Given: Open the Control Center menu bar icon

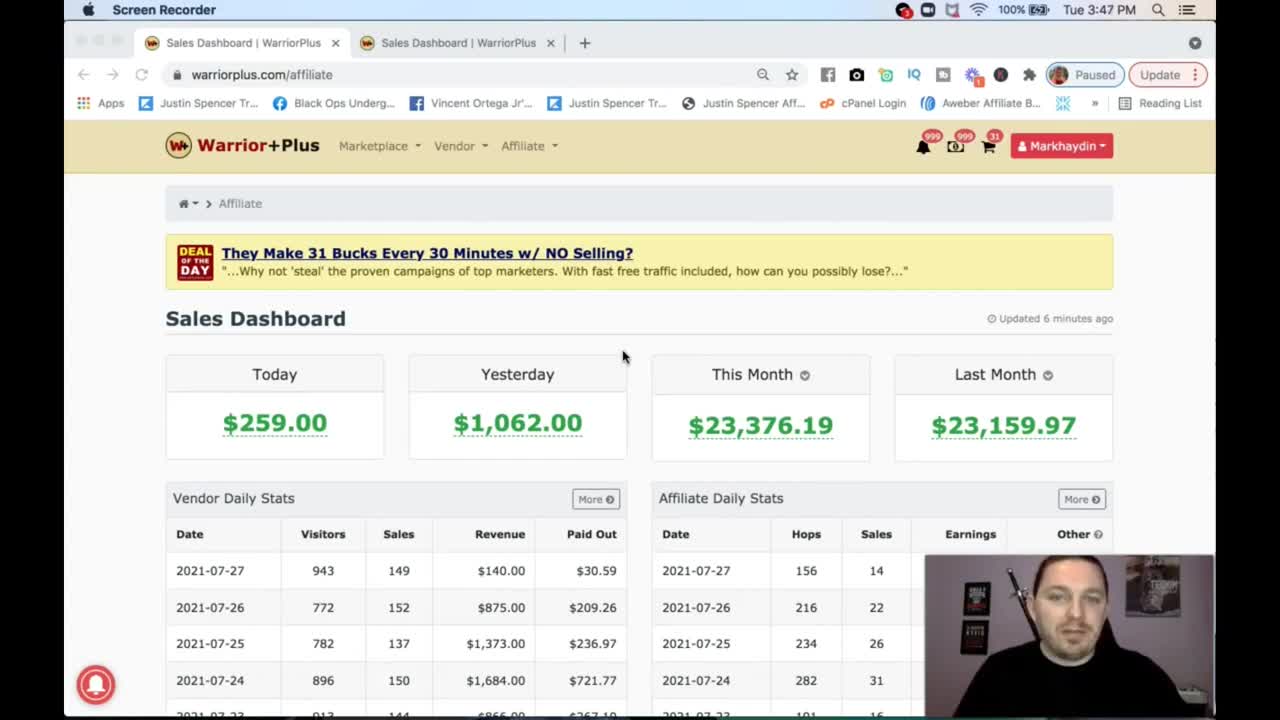Looking at the screenshot, I should (1187, 10).
